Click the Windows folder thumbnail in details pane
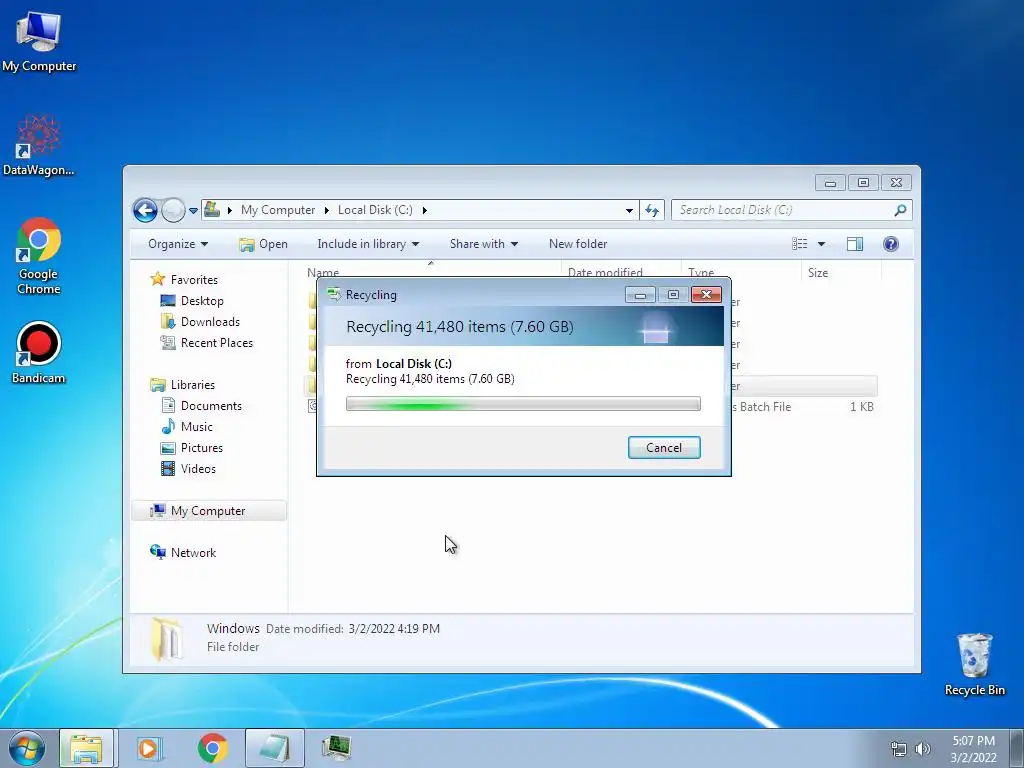 tap(167, 639)
